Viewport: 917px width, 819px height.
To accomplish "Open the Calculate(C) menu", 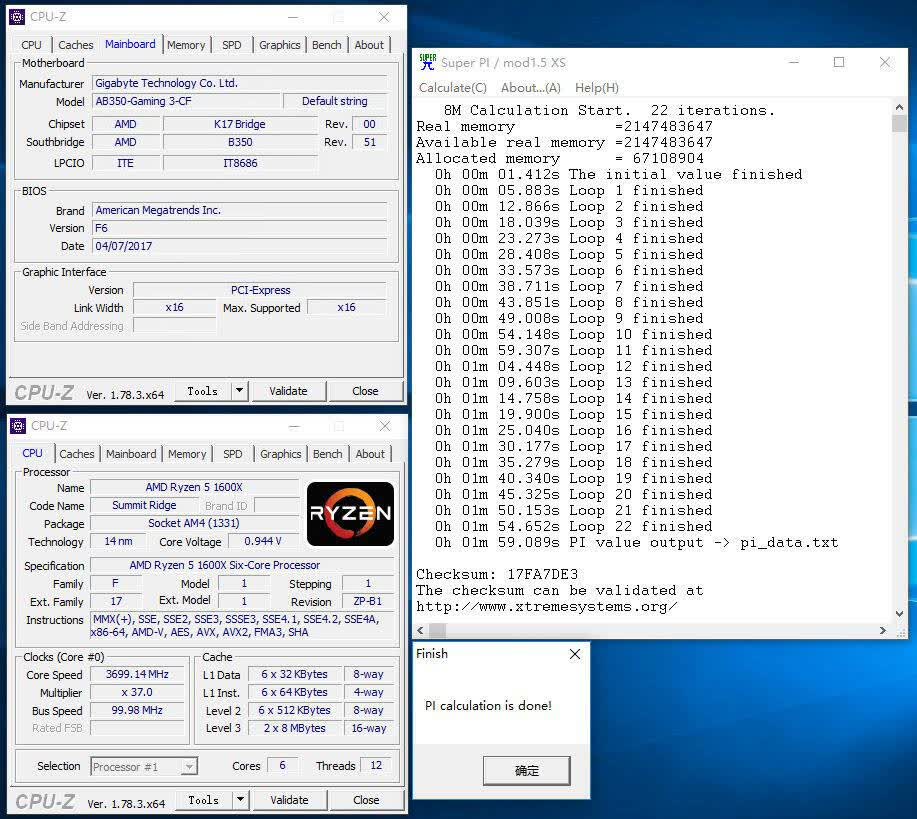I will 453,88.
